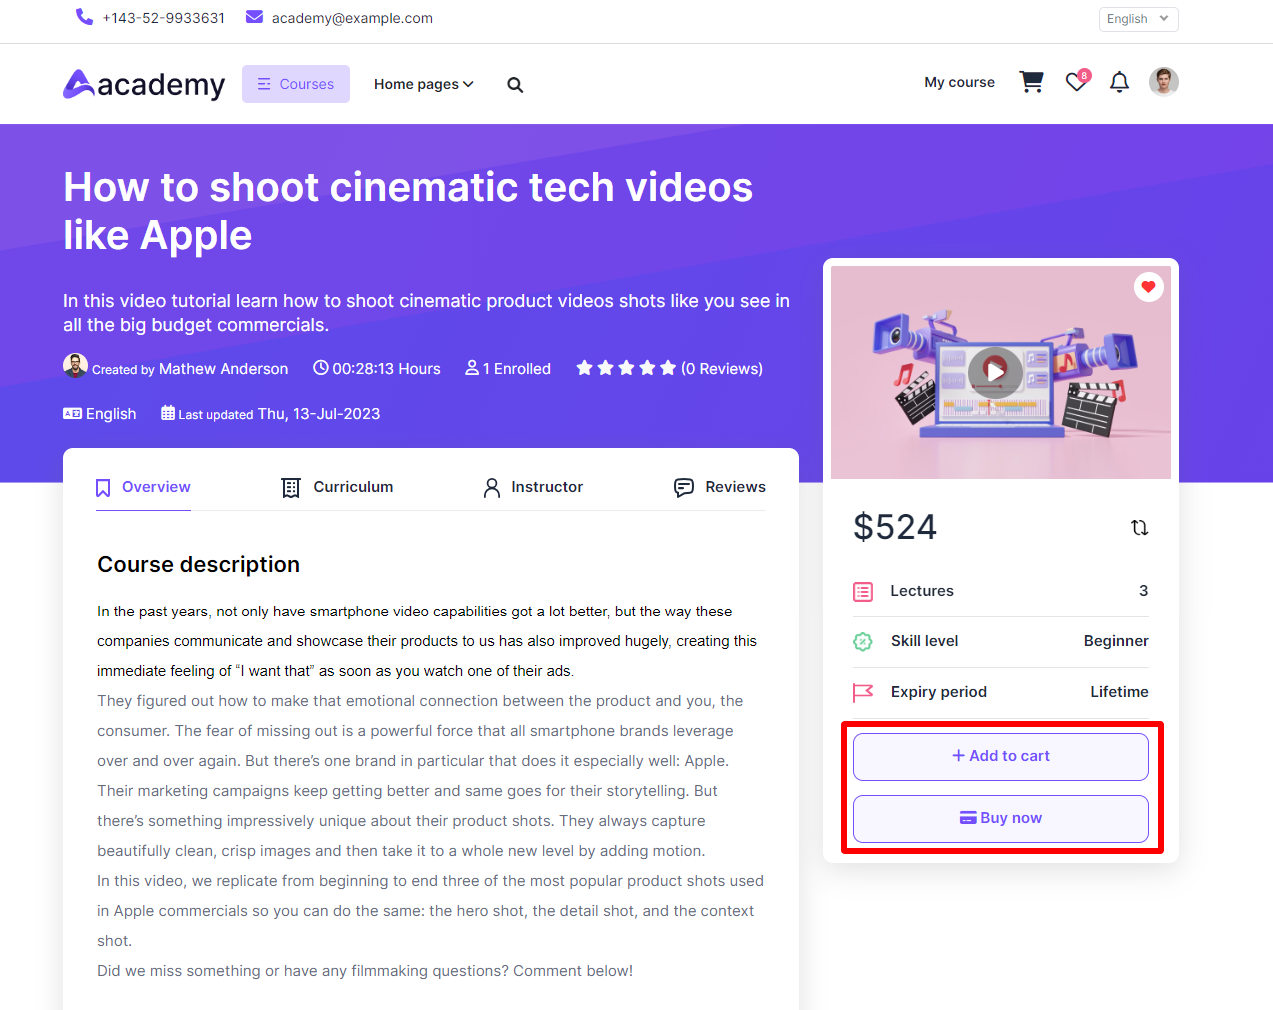Open the Reviews tab
This screenshot has width=1273, height=1010.
pyautogui.click(x=720, y=487)
